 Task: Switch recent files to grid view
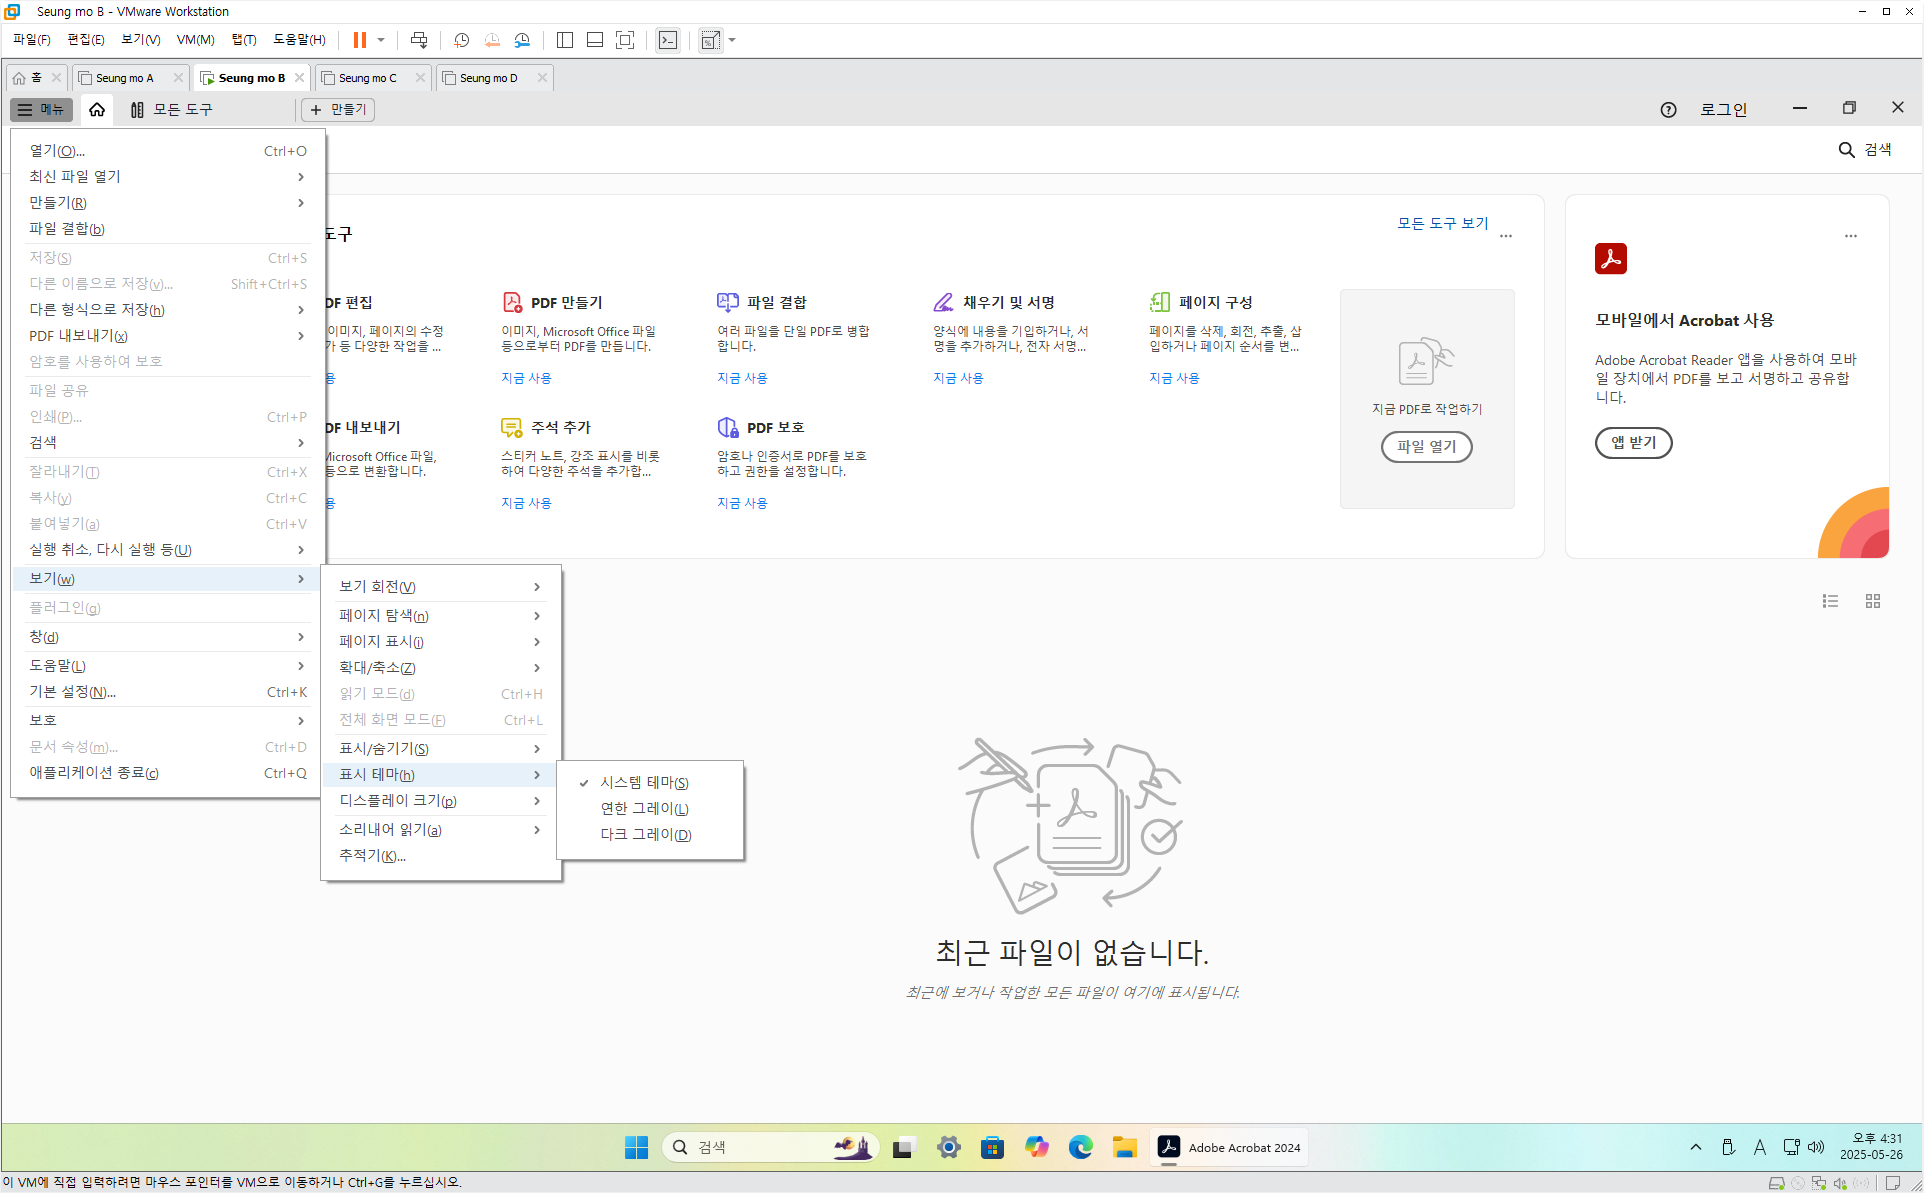click(x=1872, y=601)
